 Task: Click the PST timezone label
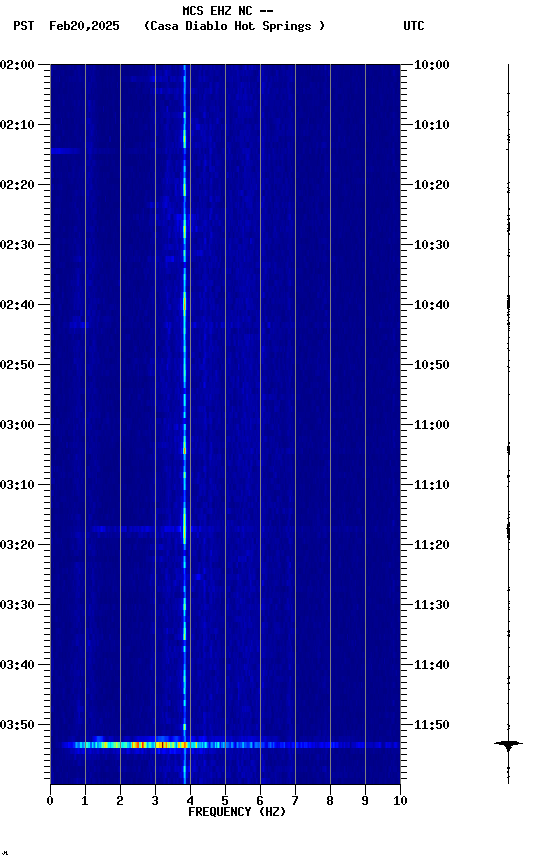tap(24, 26)
